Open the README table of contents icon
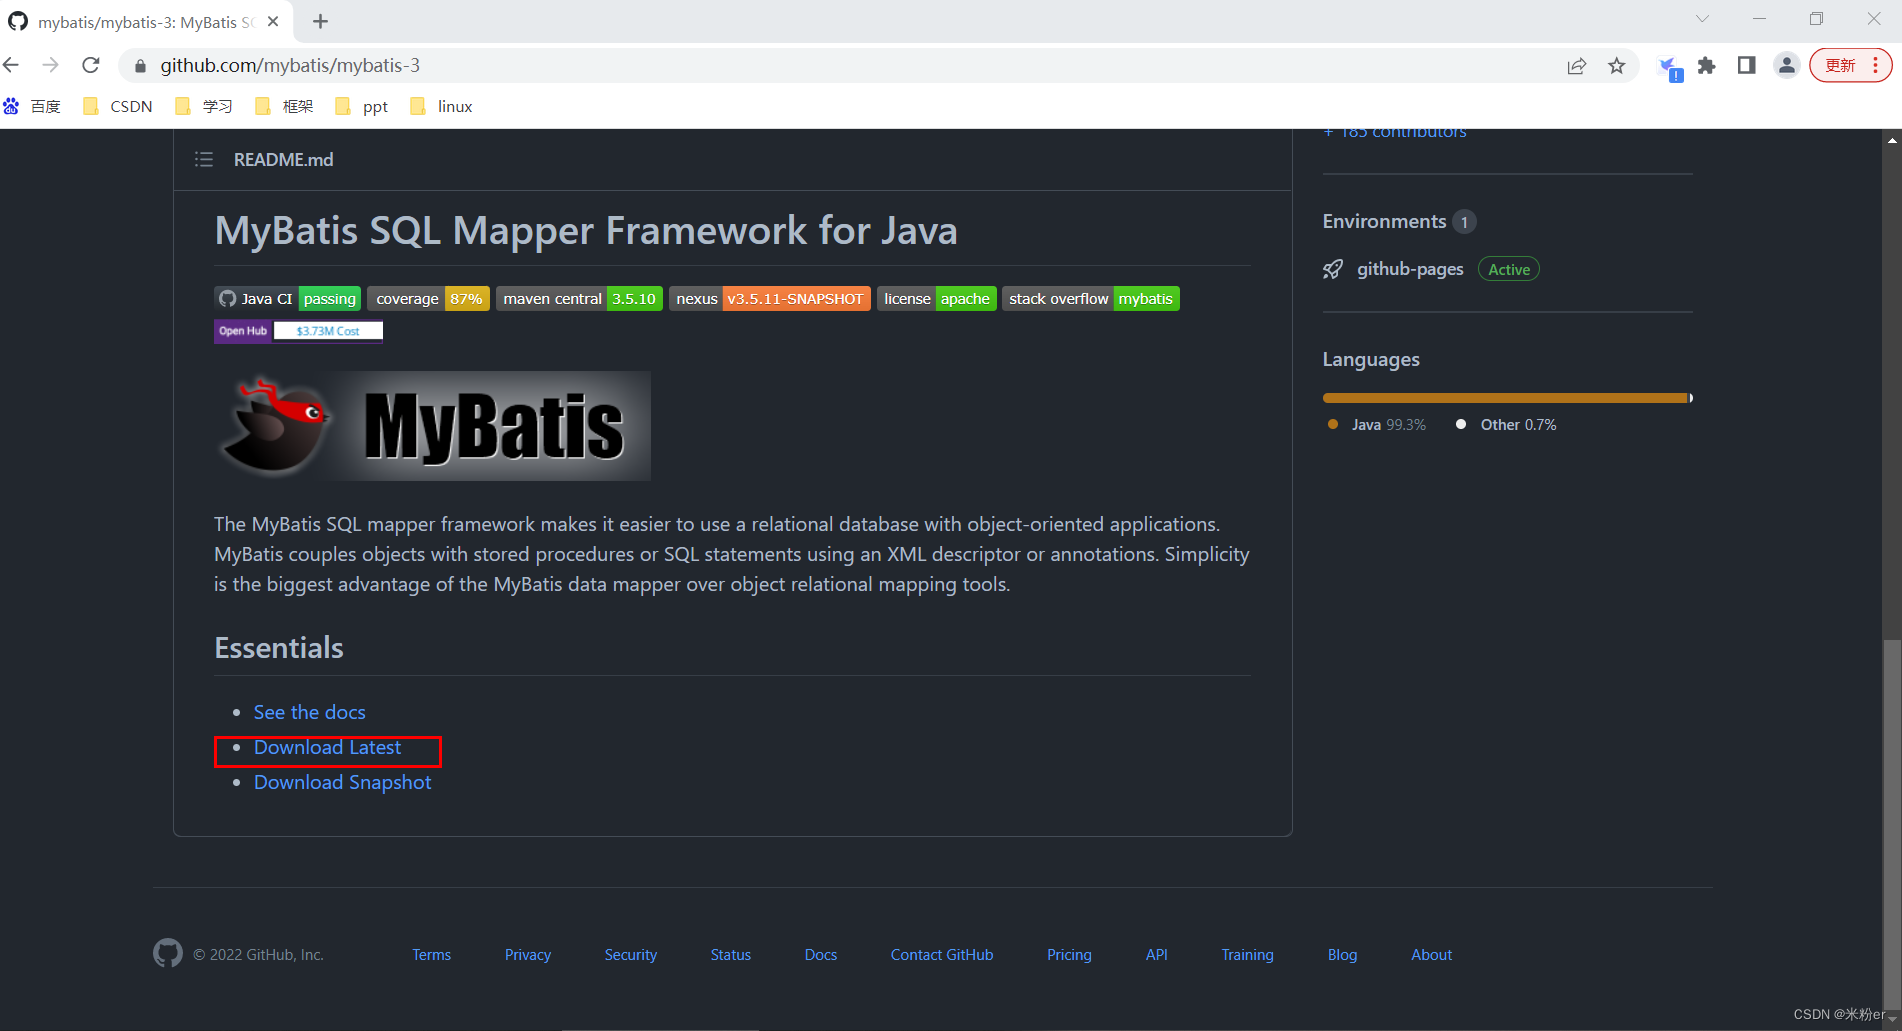Image resolution: width=1902 pixels, height=1031 pixels. pos(204,159)
